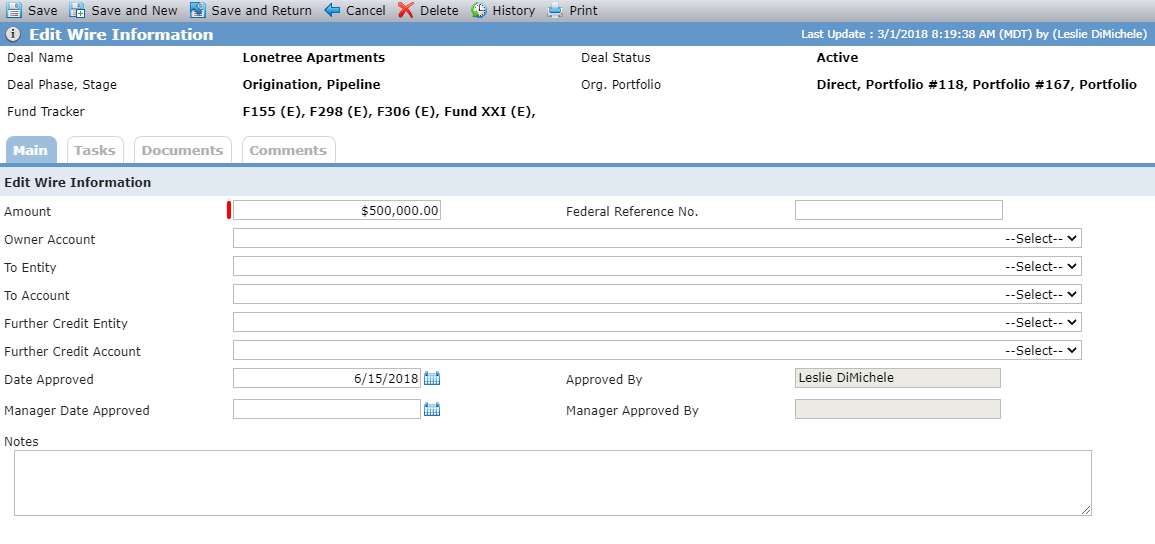Switch to the Main tab
The image size is (1155, 544).
pos(31,150)
